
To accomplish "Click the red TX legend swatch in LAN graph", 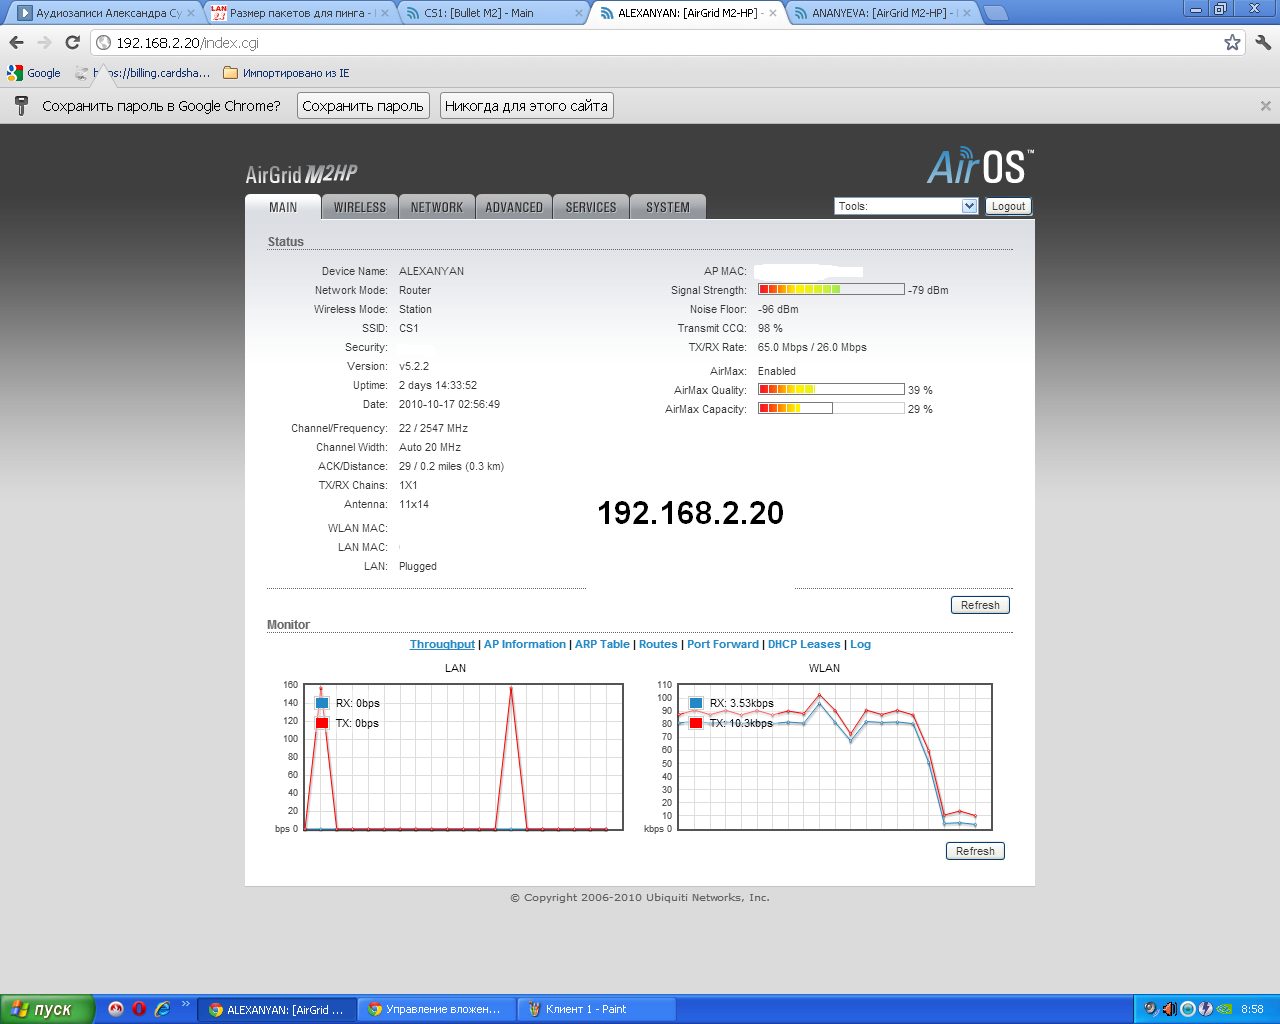I will (322, 723).
